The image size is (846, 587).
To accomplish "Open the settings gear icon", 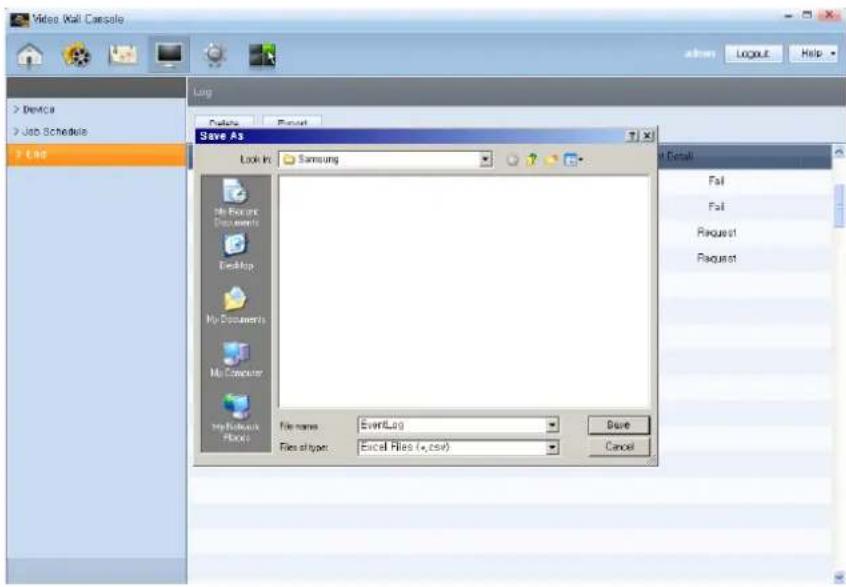I will (215, 55).
